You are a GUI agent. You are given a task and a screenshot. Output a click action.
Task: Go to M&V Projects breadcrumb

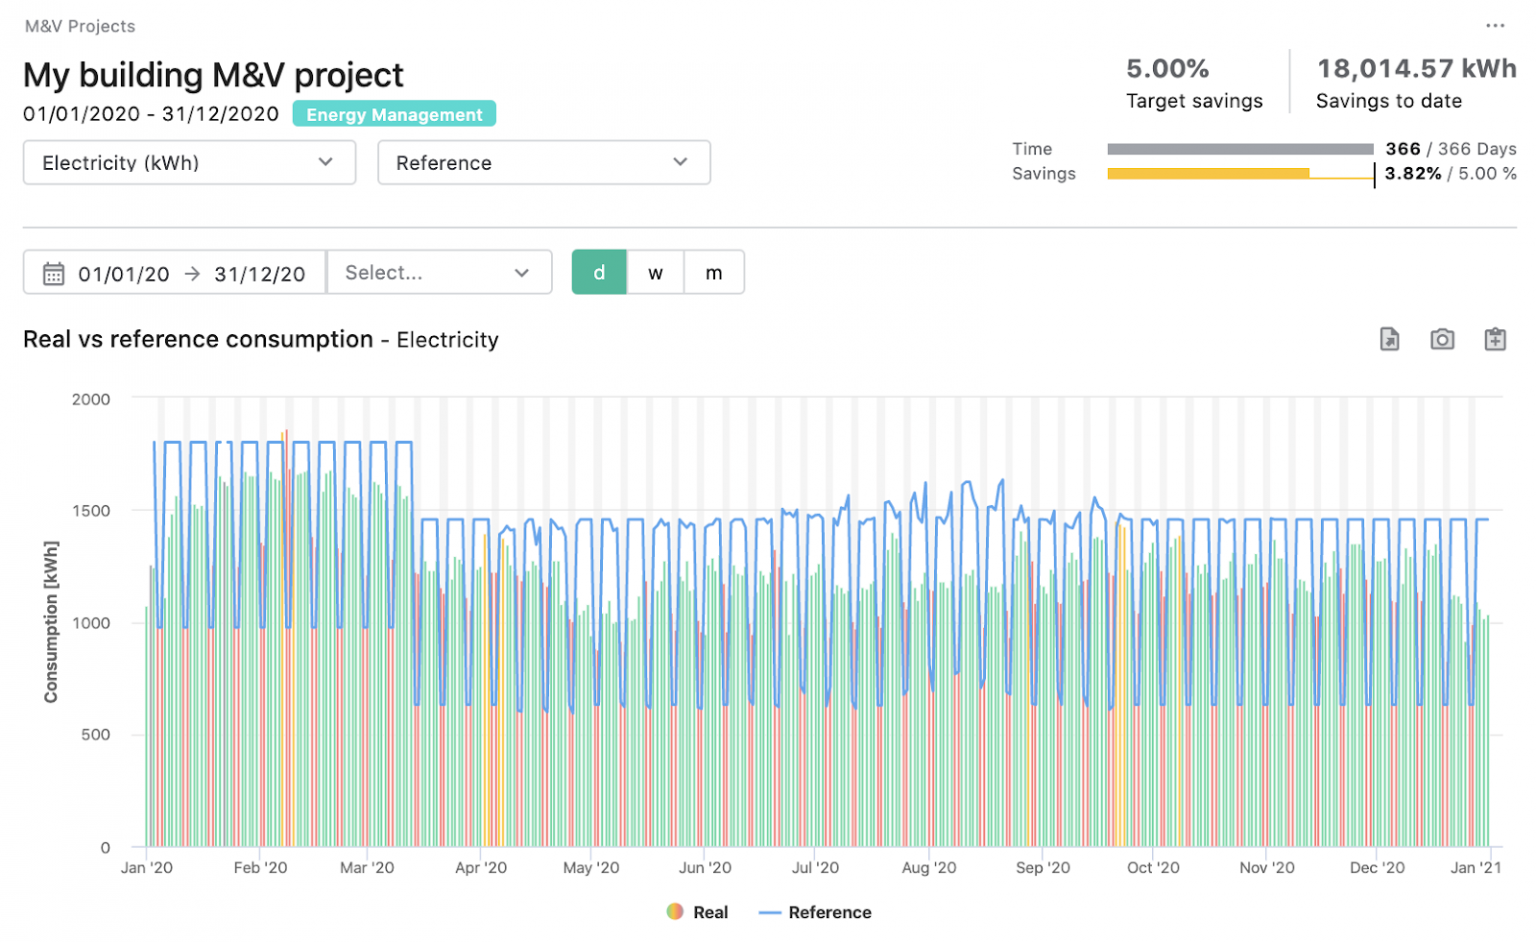pos(80,26)
